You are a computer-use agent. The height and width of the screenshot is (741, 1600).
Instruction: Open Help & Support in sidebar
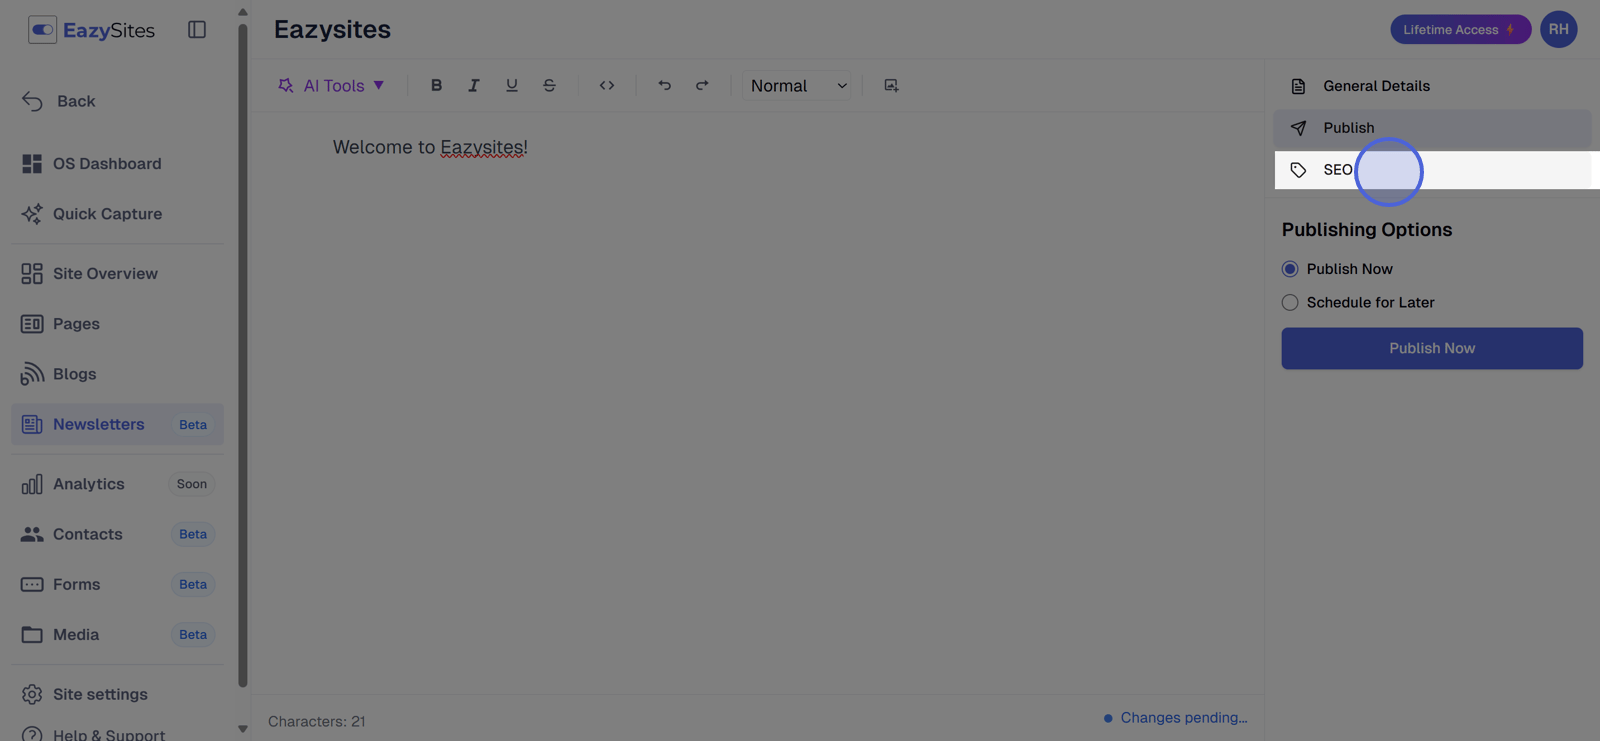117,733
